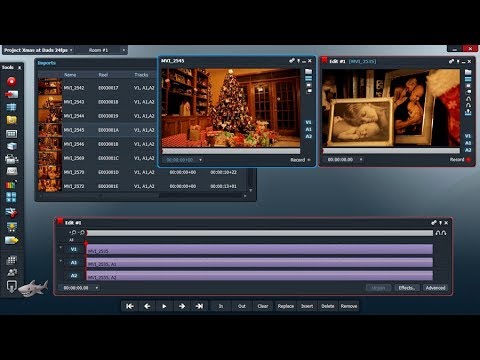Click the blue grid icon in Tools panel
The width and height of the screenshot is (480, 360).
pyautogui.click(x=11, y=107)
